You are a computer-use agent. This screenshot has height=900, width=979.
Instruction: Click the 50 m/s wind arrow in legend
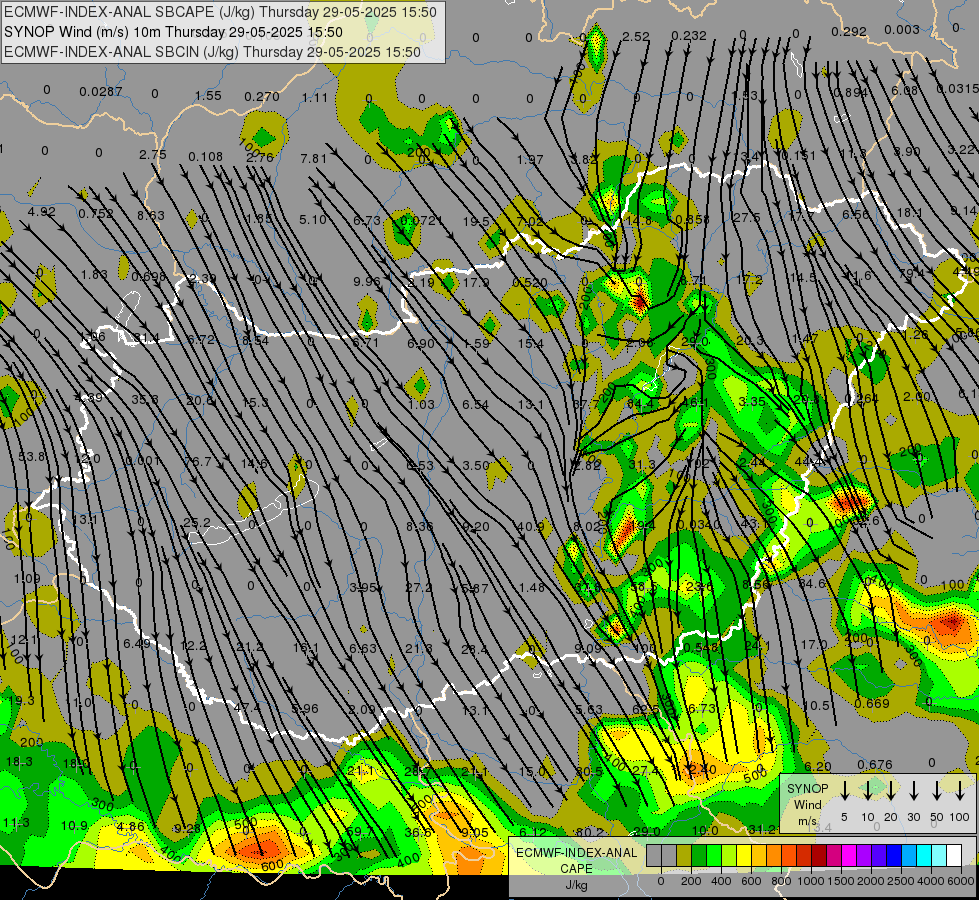tap(937, 790)
